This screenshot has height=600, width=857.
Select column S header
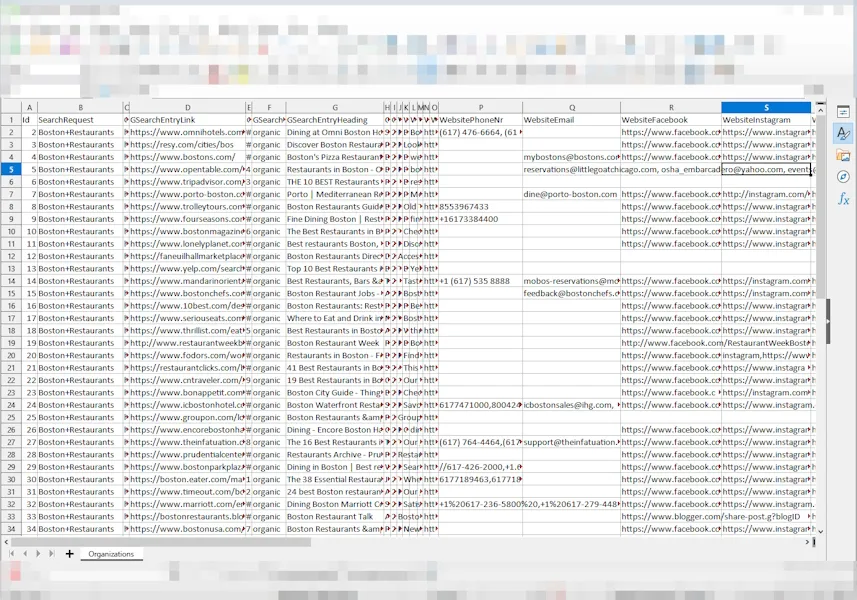pyautogui.click(x=766, y=107)
